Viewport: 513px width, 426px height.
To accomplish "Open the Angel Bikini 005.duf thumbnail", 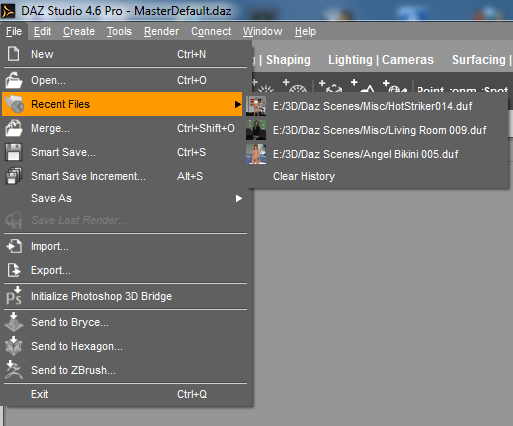I will click(x=256, y=154).
